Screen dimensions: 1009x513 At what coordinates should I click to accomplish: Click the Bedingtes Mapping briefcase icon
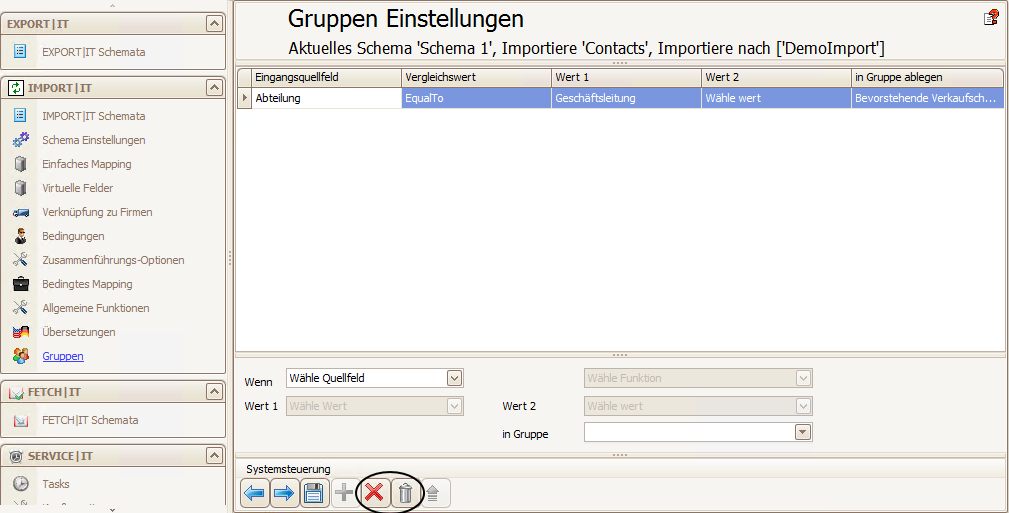[x=21, y=283]
